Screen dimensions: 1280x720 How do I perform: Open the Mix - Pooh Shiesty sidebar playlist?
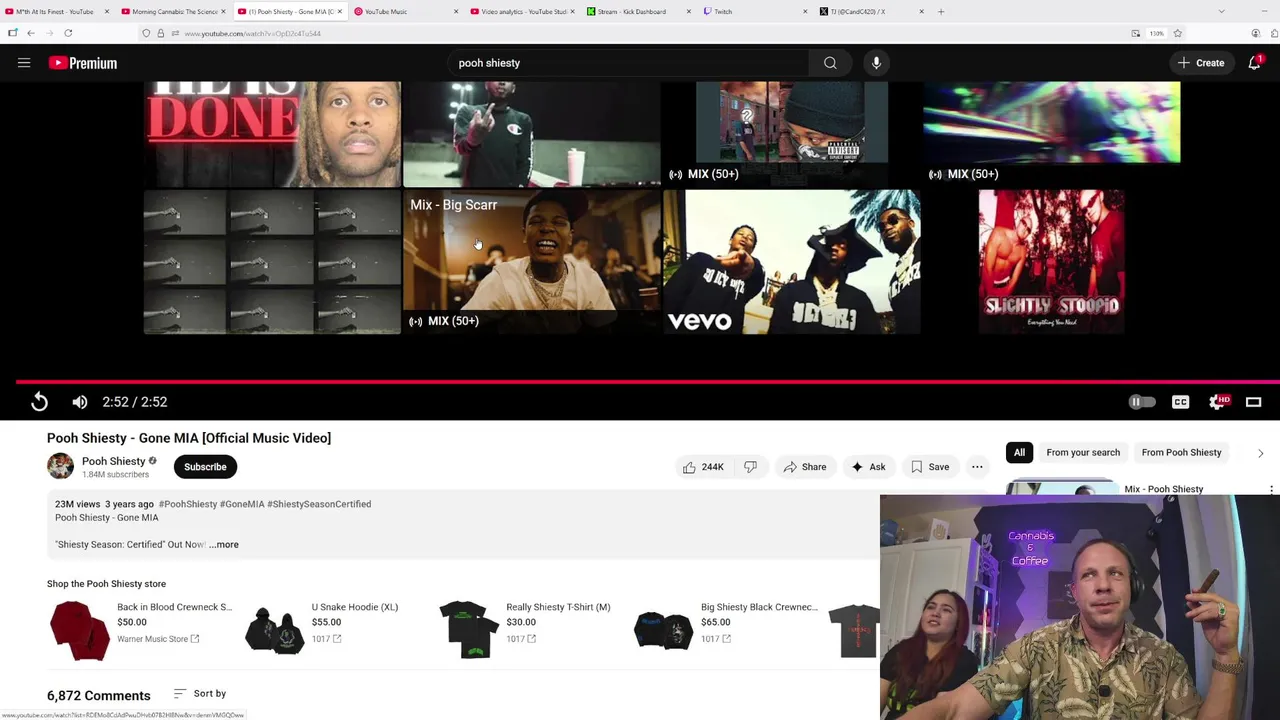[x=1163, y=489]
